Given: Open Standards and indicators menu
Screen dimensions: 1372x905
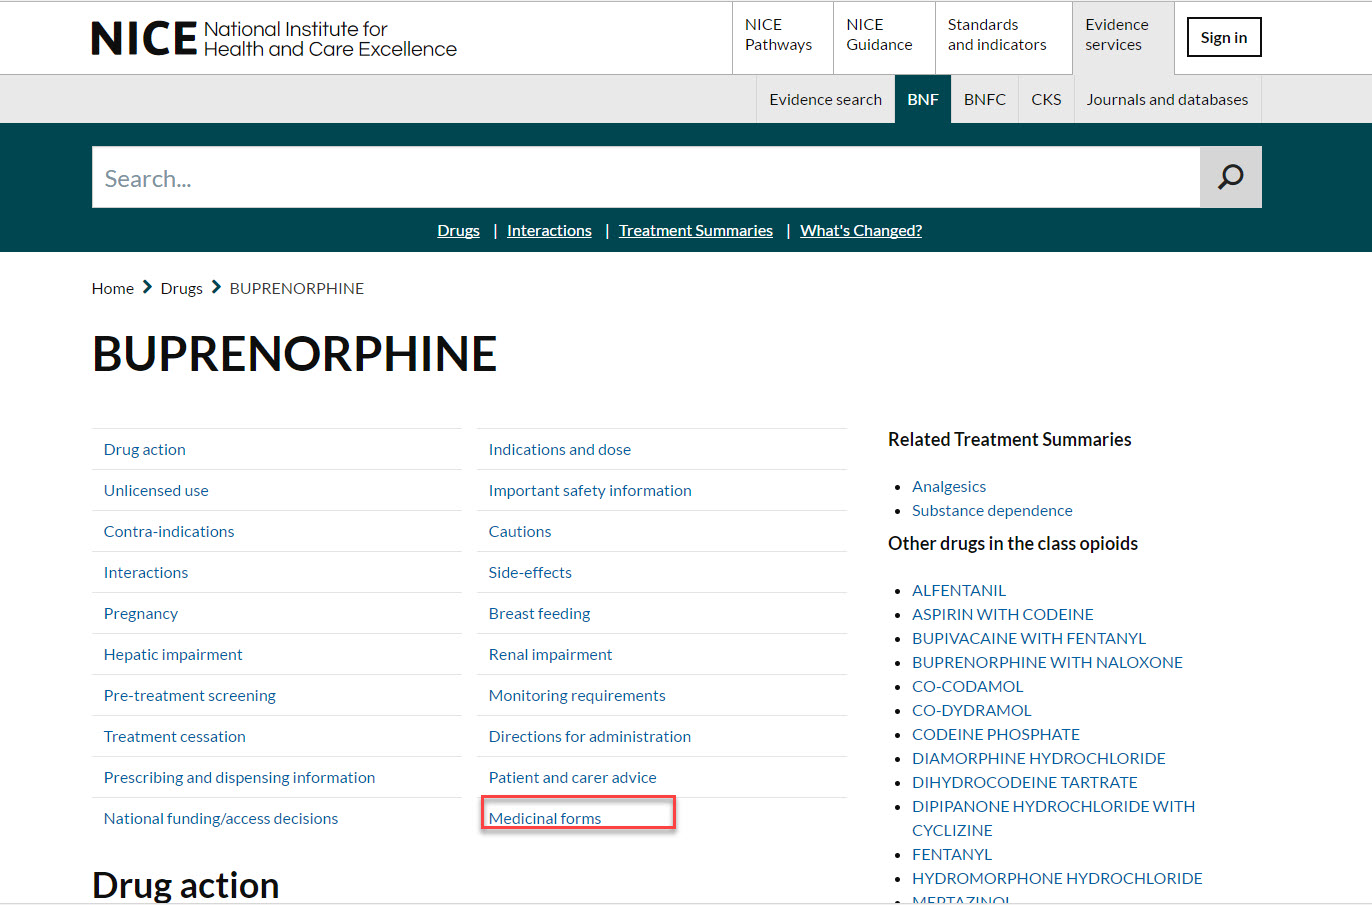Looking at the screenshot, I should point(997,36).
